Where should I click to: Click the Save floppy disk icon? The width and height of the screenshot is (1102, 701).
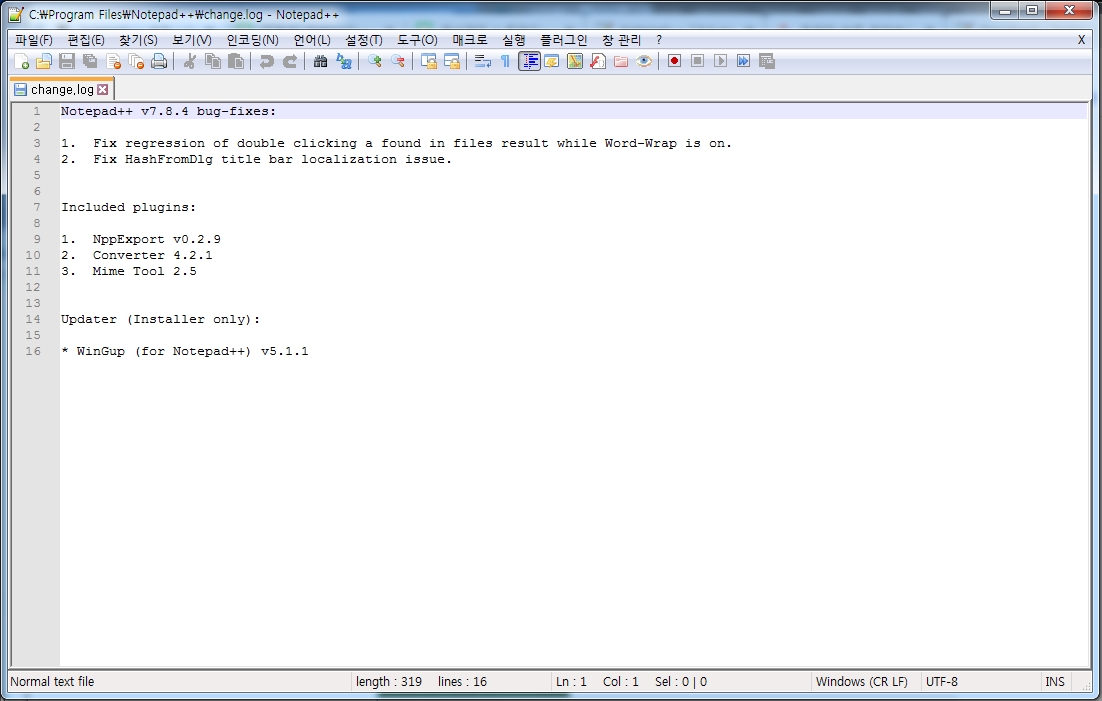(67, 61)
